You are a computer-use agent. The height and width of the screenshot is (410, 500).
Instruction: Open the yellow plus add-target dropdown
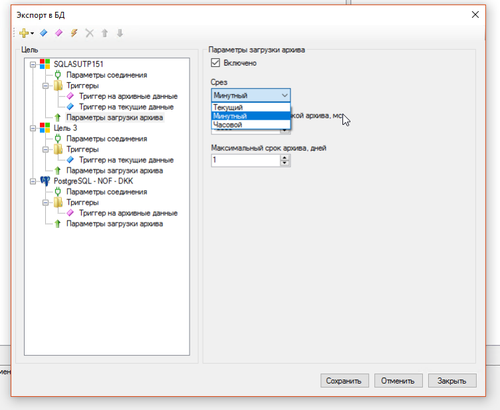tap(26, 33)
